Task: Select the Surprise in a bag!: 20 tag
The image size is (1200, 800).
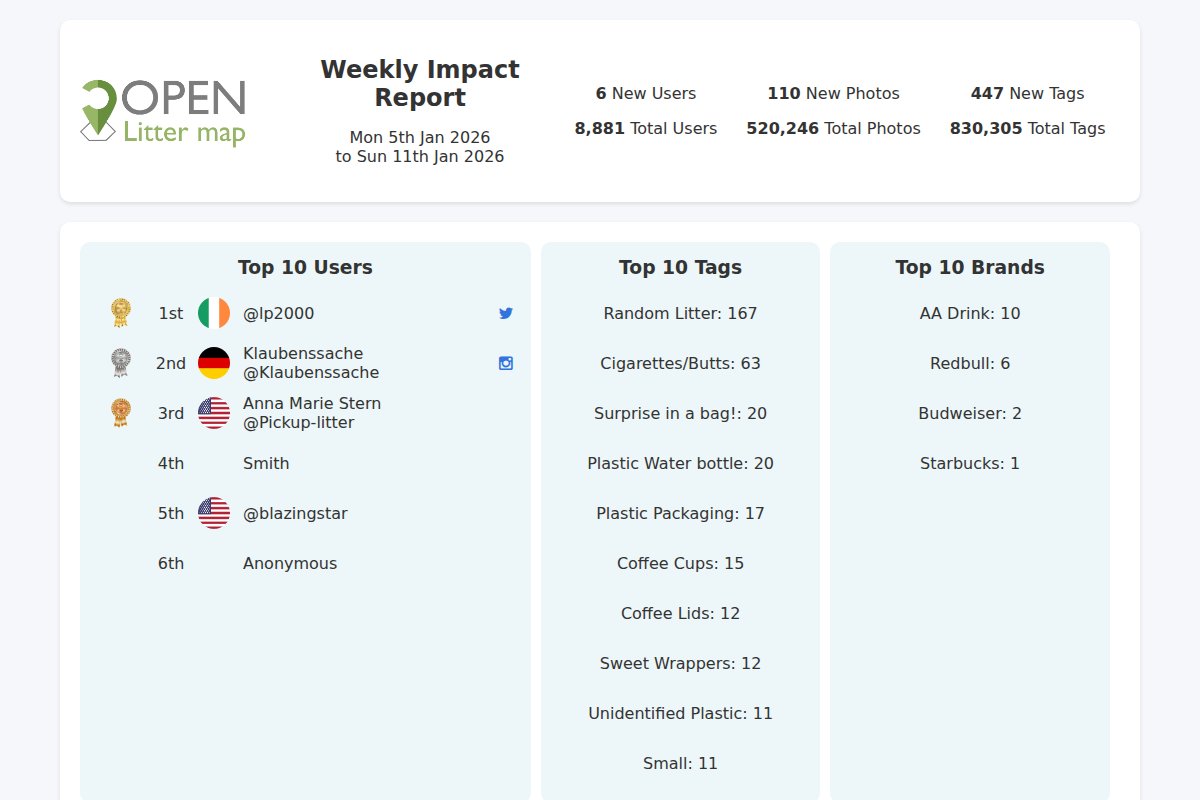Action: [x=680, y=413]
